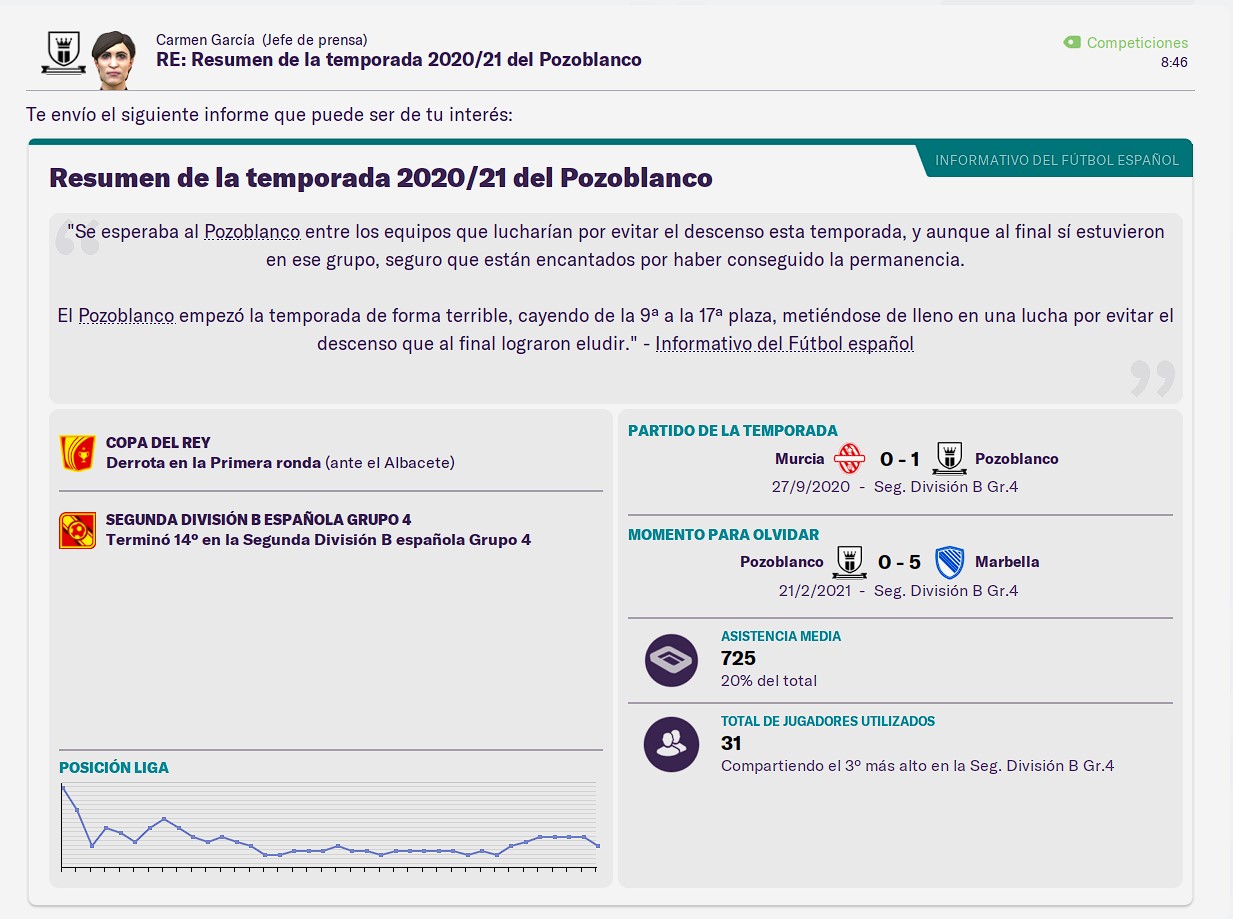The width and height of the screenshot is (1233, 919).
Task: Open first underlined Pozoblanco link in quote
Action: tap(252, 232)
